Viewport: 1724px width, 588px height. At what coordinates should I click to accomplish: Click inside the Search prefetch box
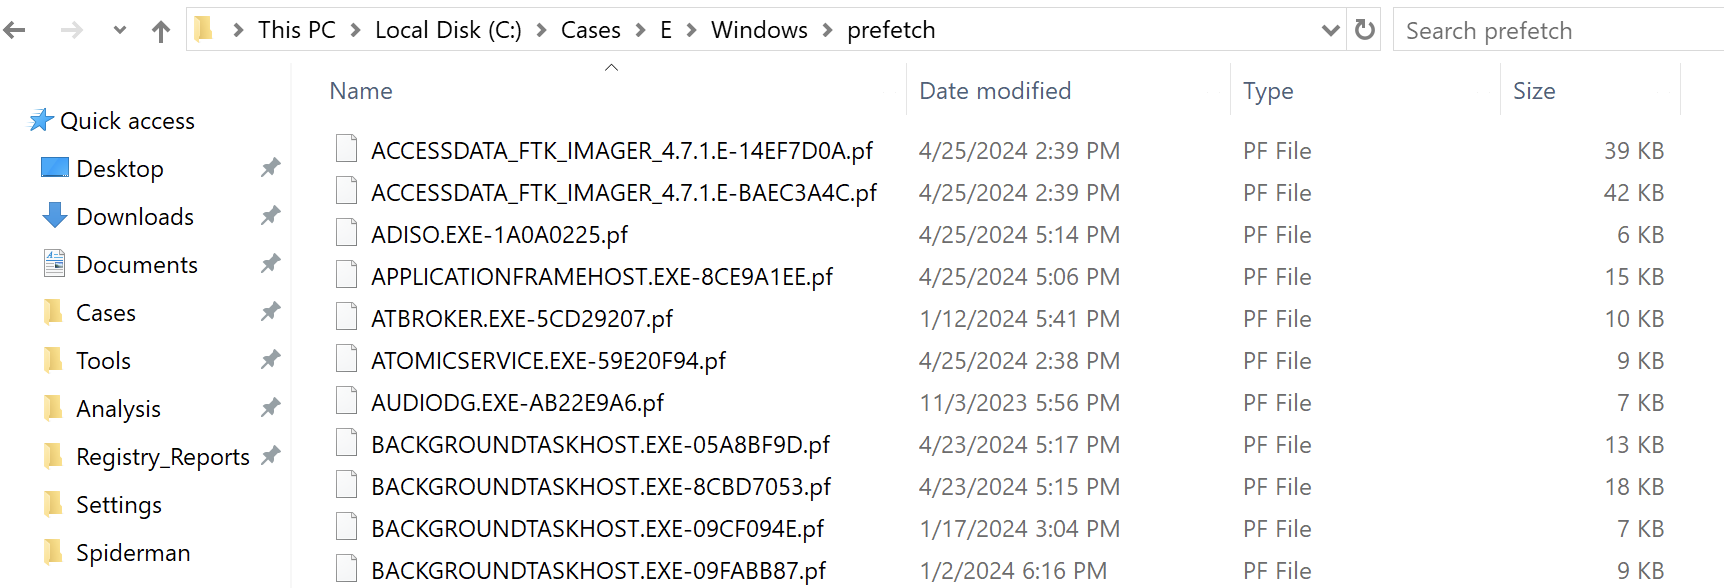[x=1558, y=30]
